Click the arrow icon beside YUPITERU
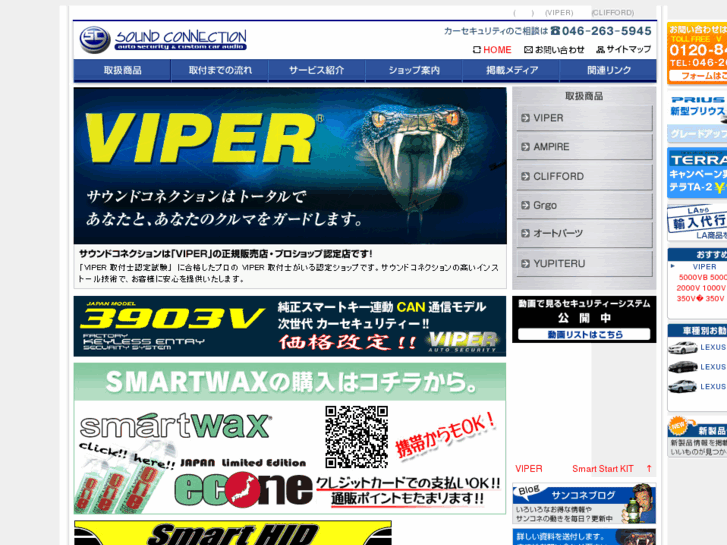 (525, 263)
